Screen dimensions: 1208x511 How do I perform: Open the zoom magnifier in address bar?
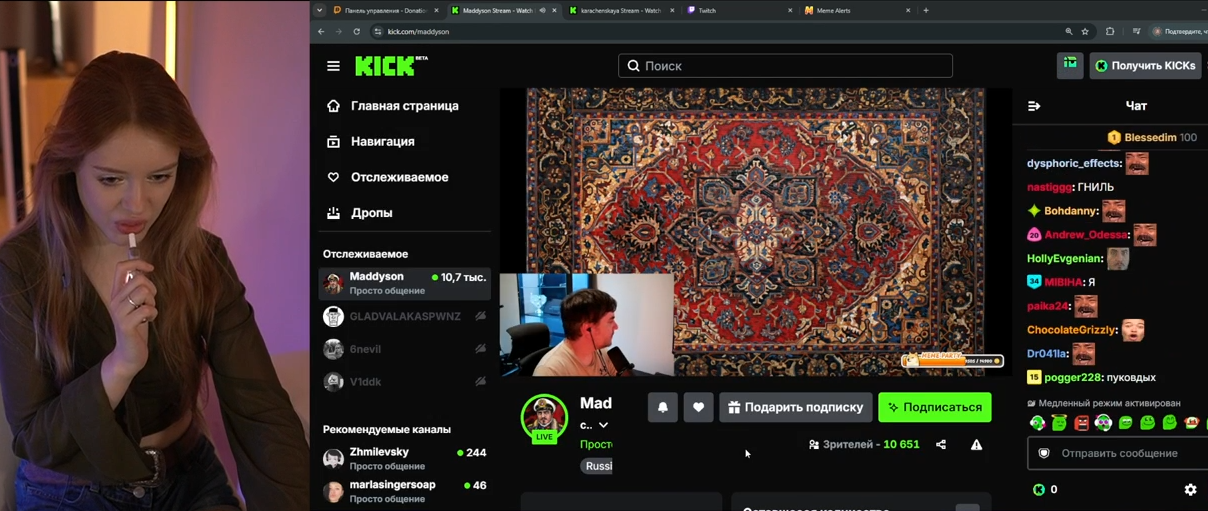(x=1068, y=31)
